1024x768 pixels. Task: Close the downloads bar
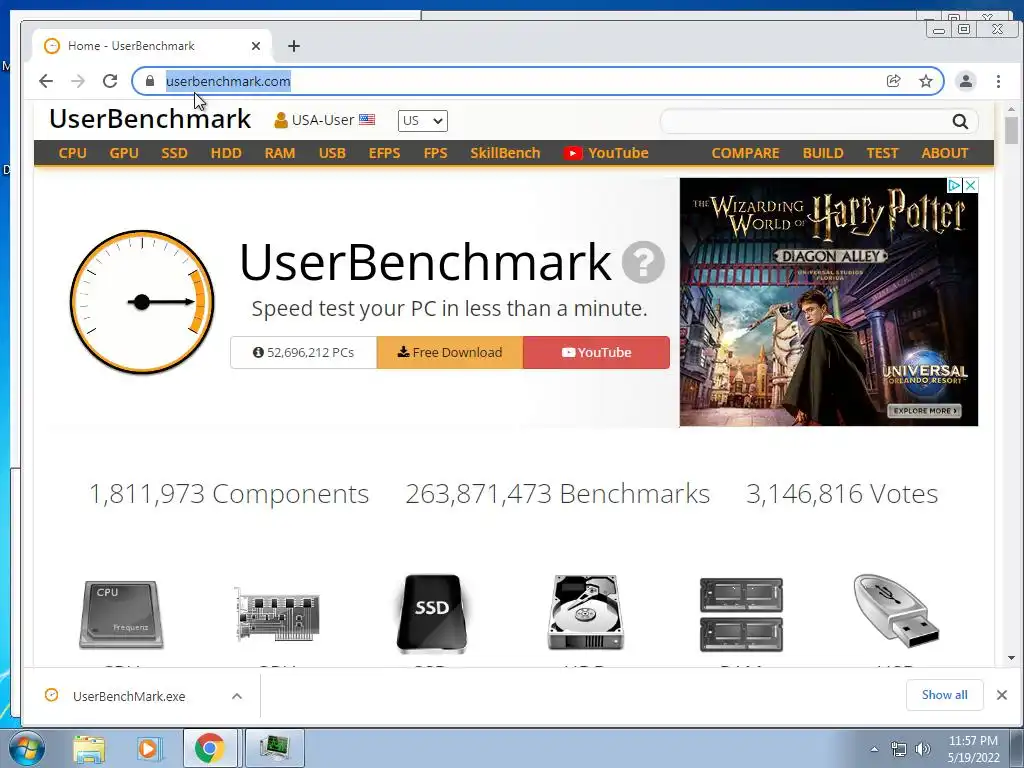coord(1002,695)
